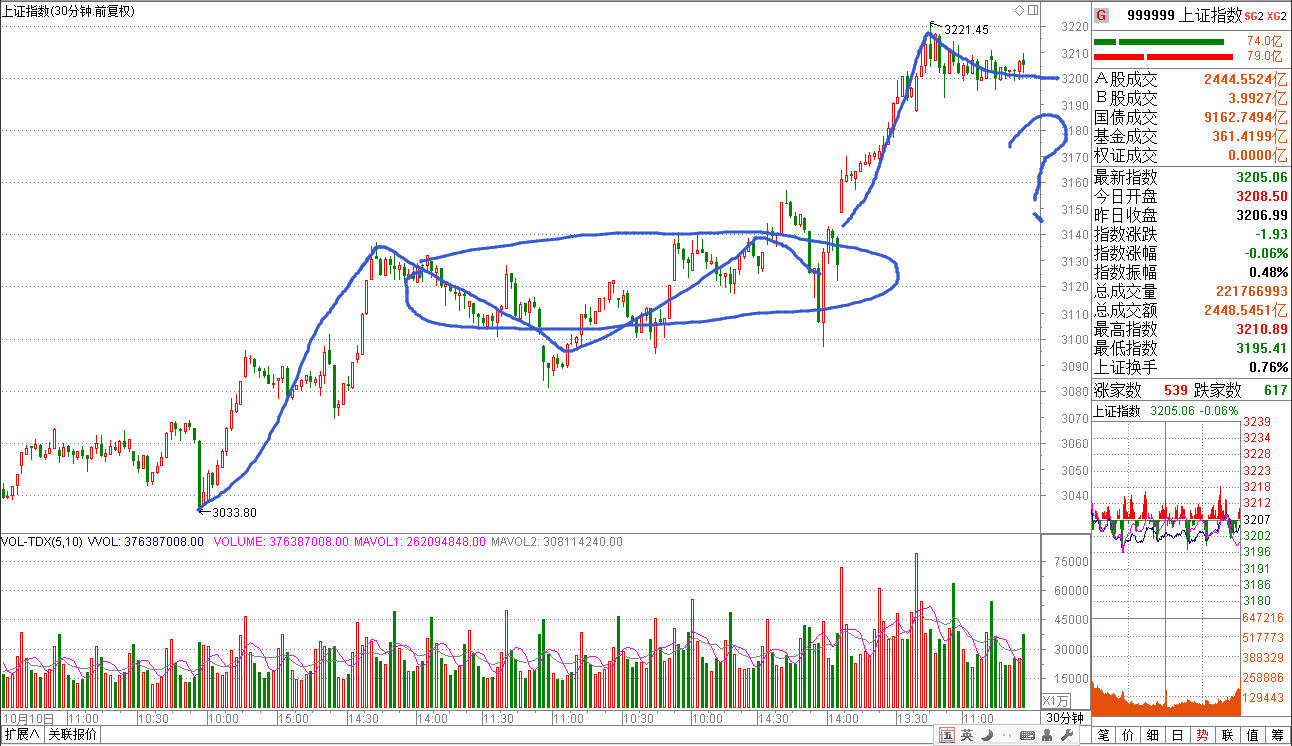Click the split-panel icon above the chart
1292x746 pixels.
coord(1032,11)
